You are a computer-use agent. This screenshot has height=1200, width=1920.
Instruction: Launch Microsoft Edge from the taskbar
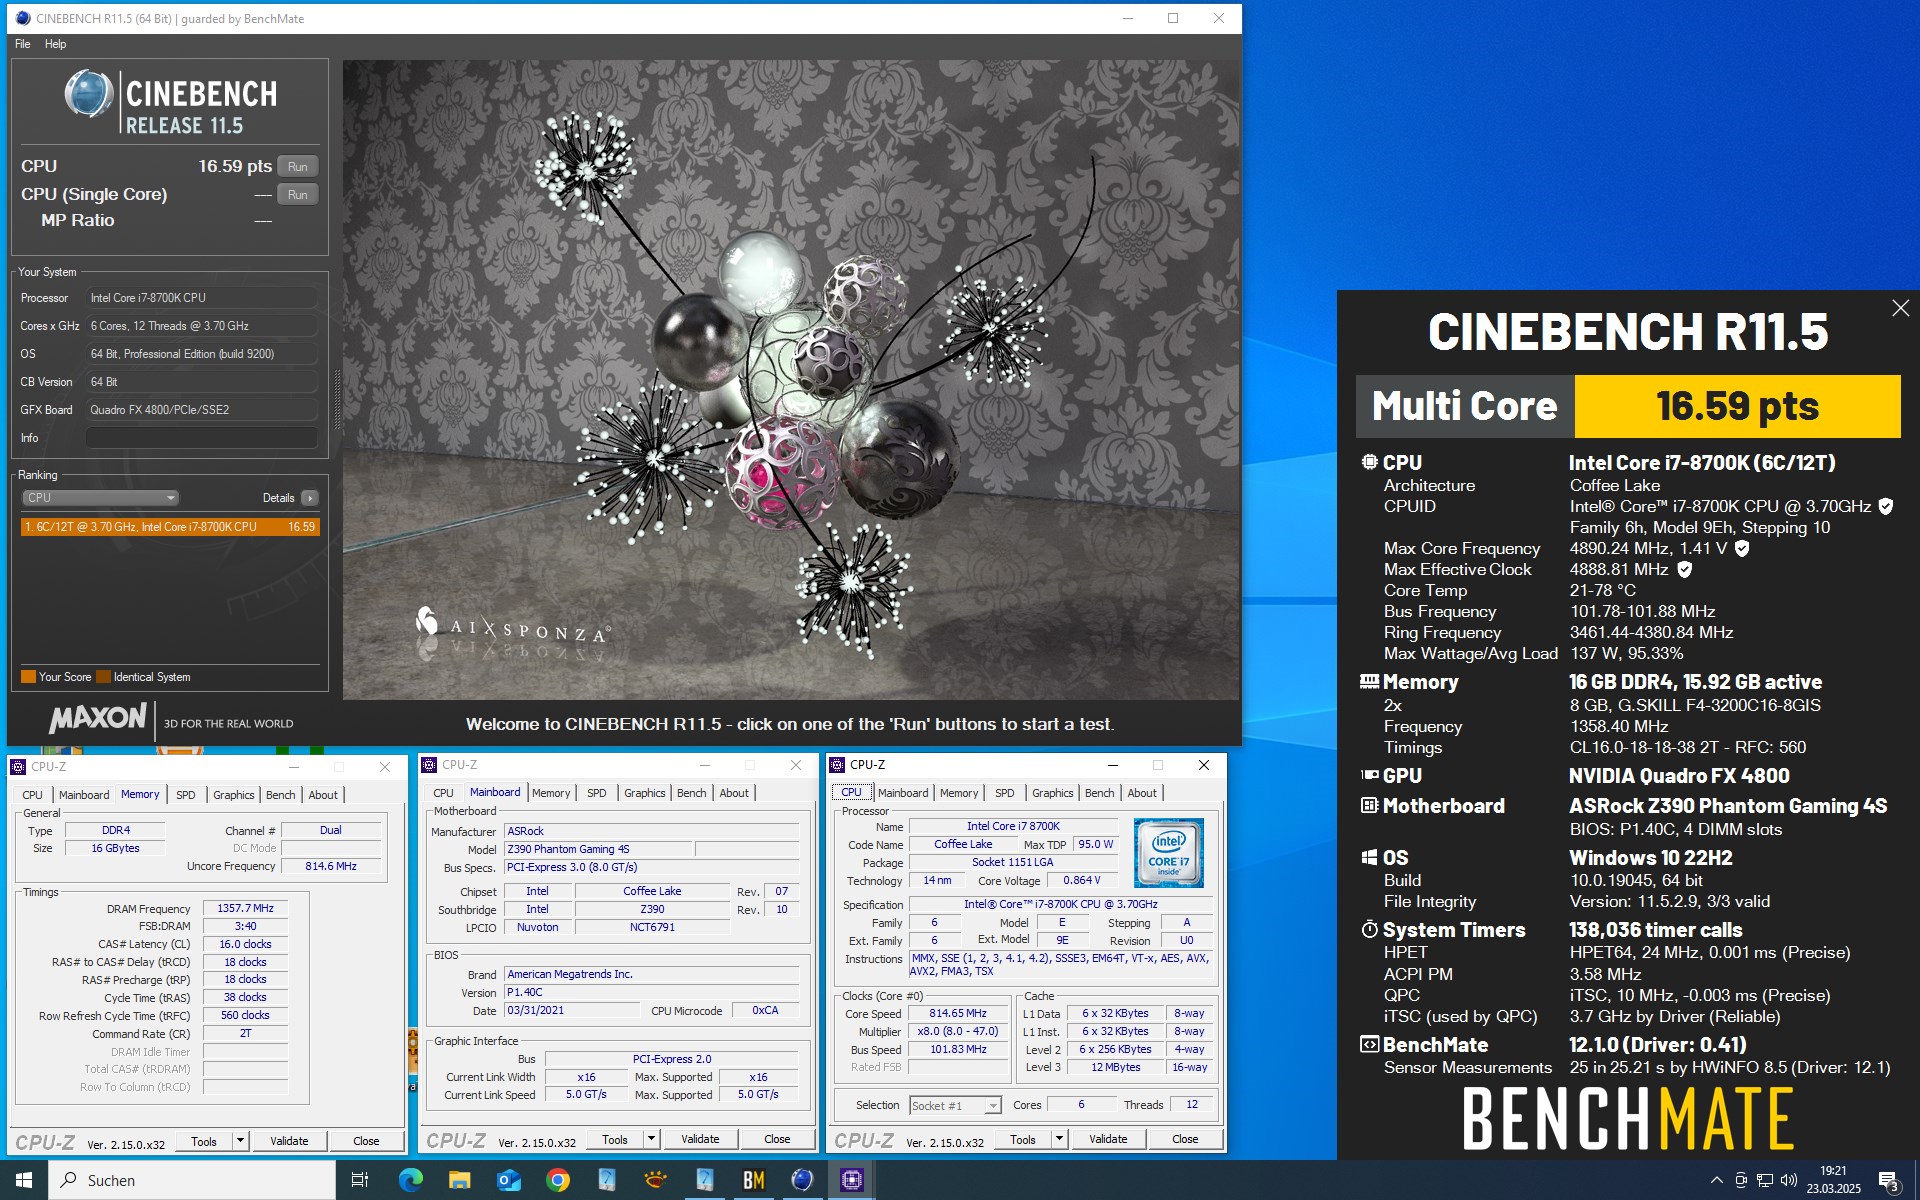(x=410, y=1180)
